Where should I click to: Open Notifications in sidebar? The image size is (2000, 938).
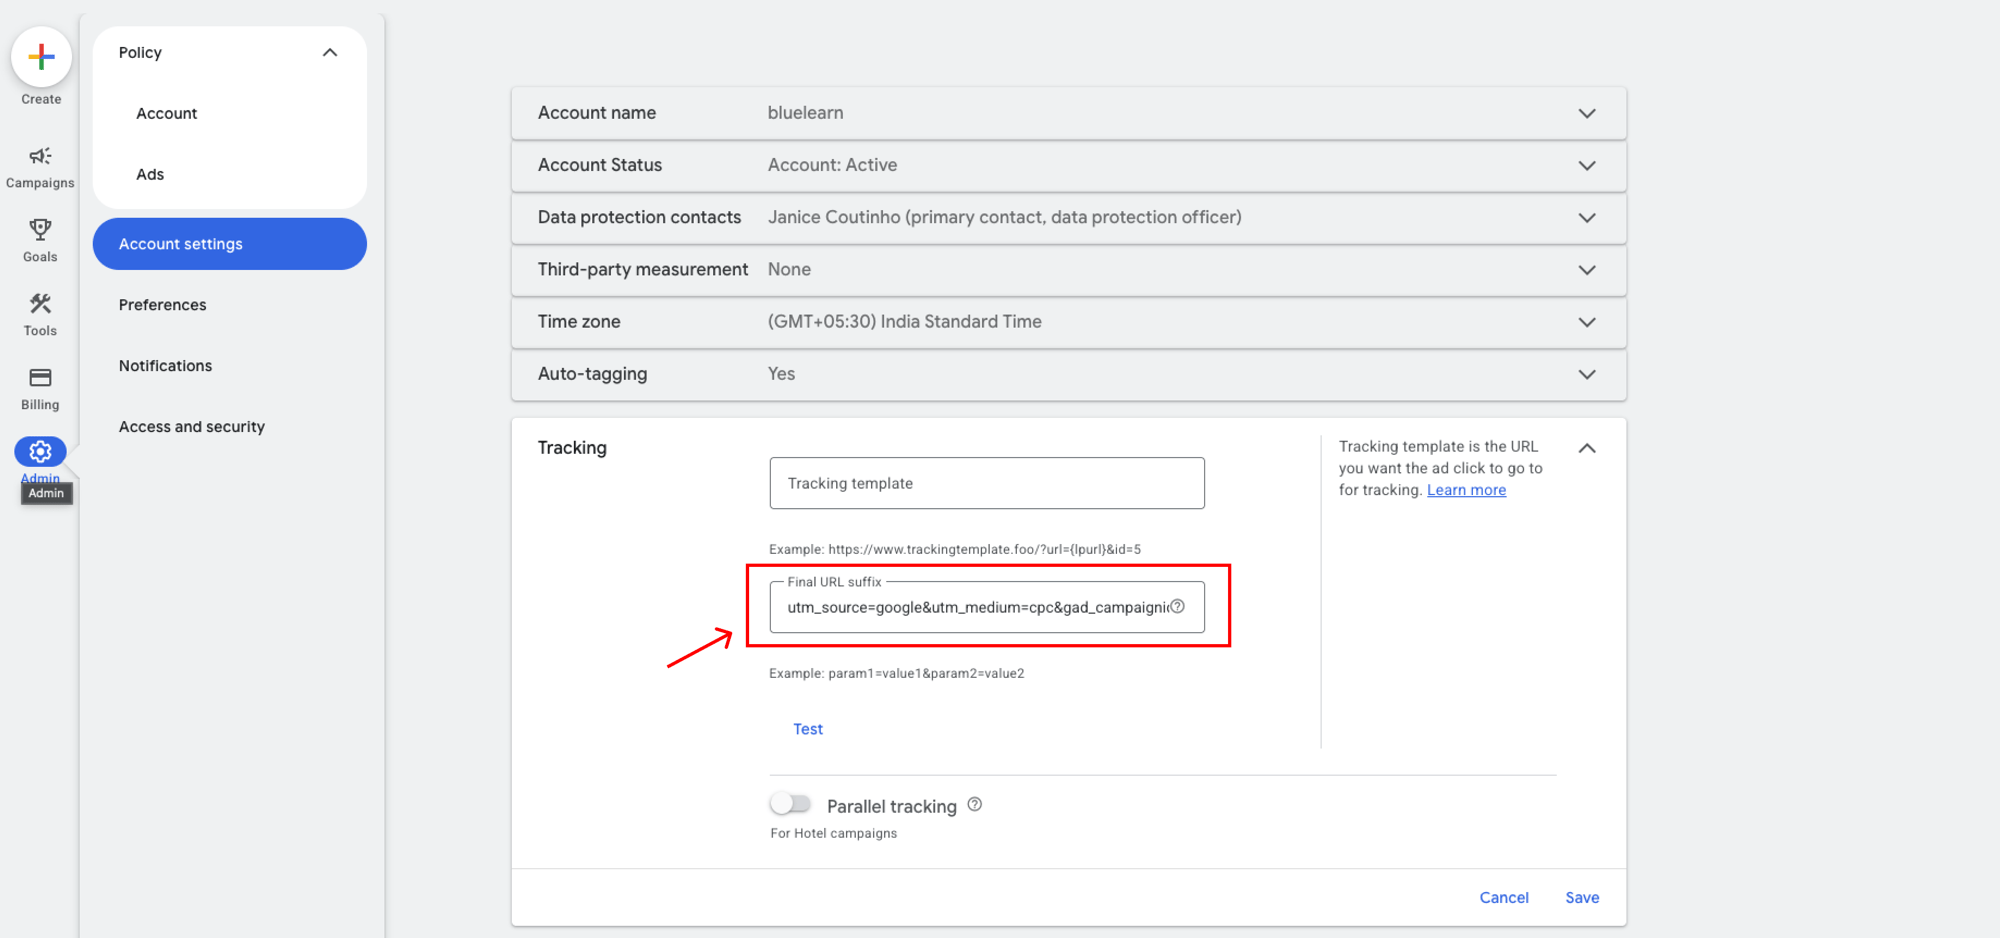click(165, 366)
